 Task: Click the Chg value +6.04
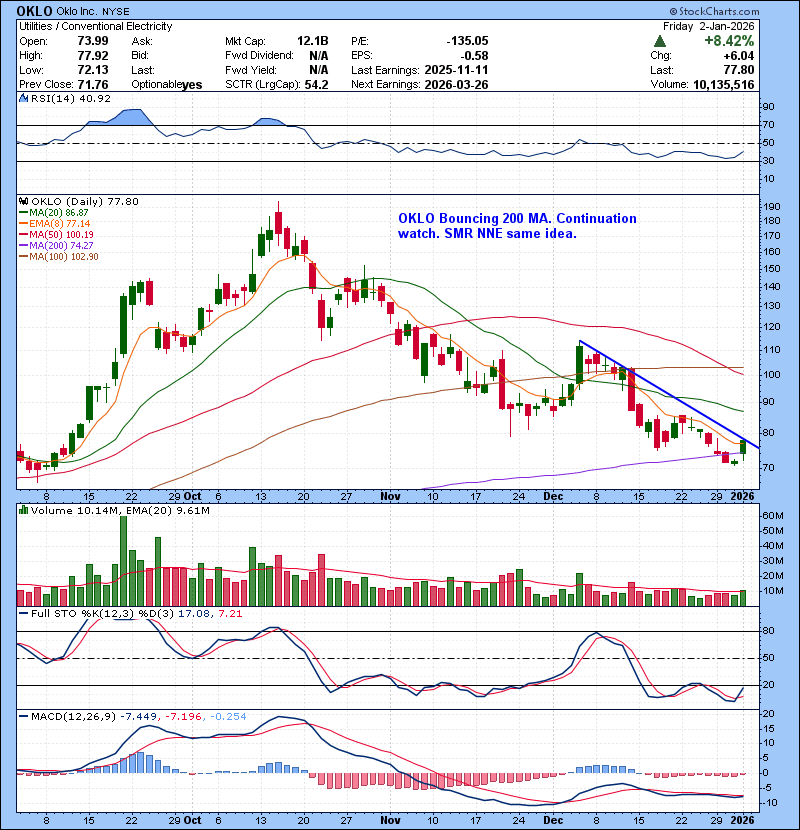[739, 56]
